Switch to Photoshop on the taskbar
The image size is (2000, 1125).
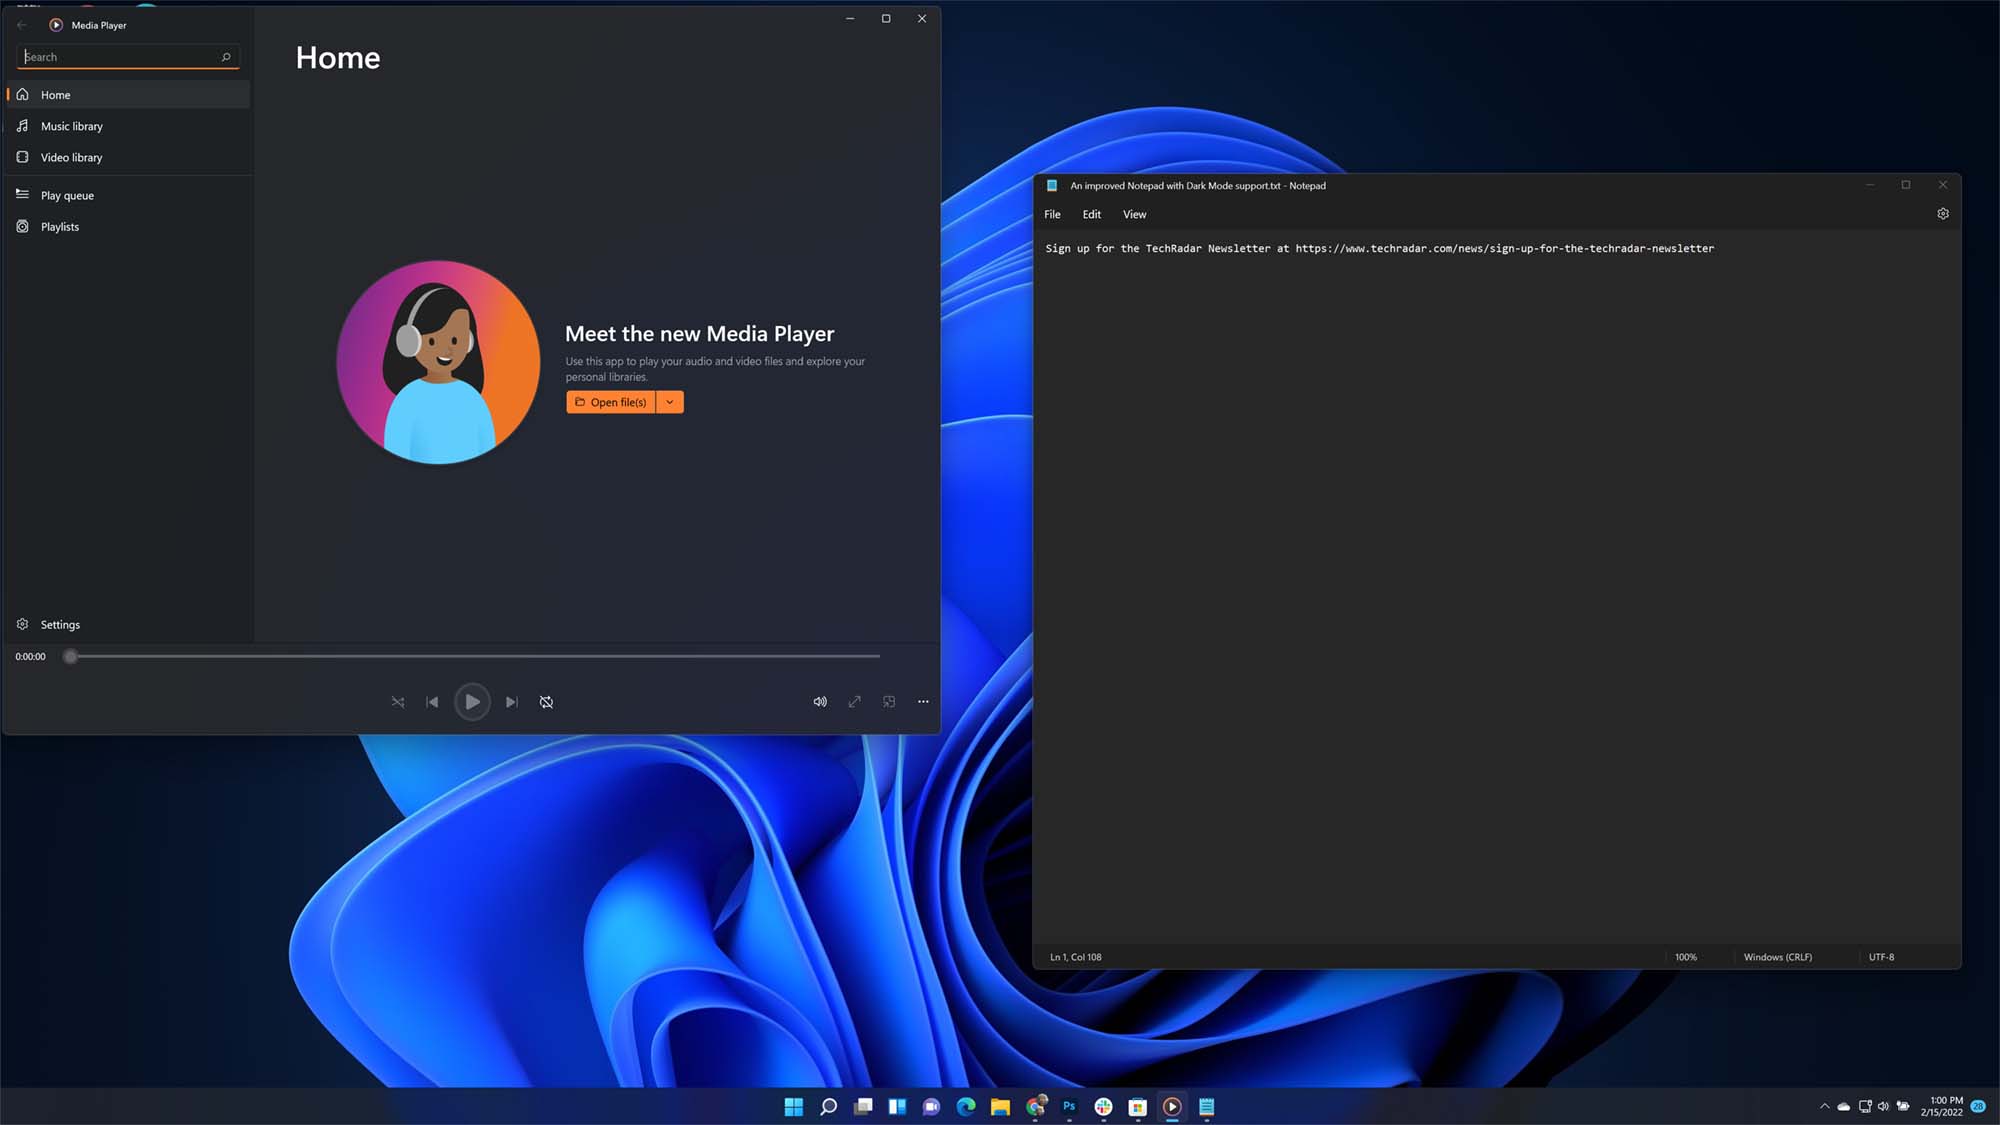click(1069, 1106)
